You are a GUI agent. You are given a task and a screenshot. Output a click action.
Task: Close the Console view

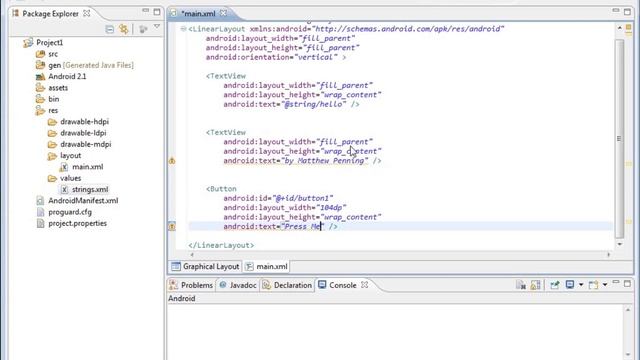pyautogui.click(x=364, y=284)
